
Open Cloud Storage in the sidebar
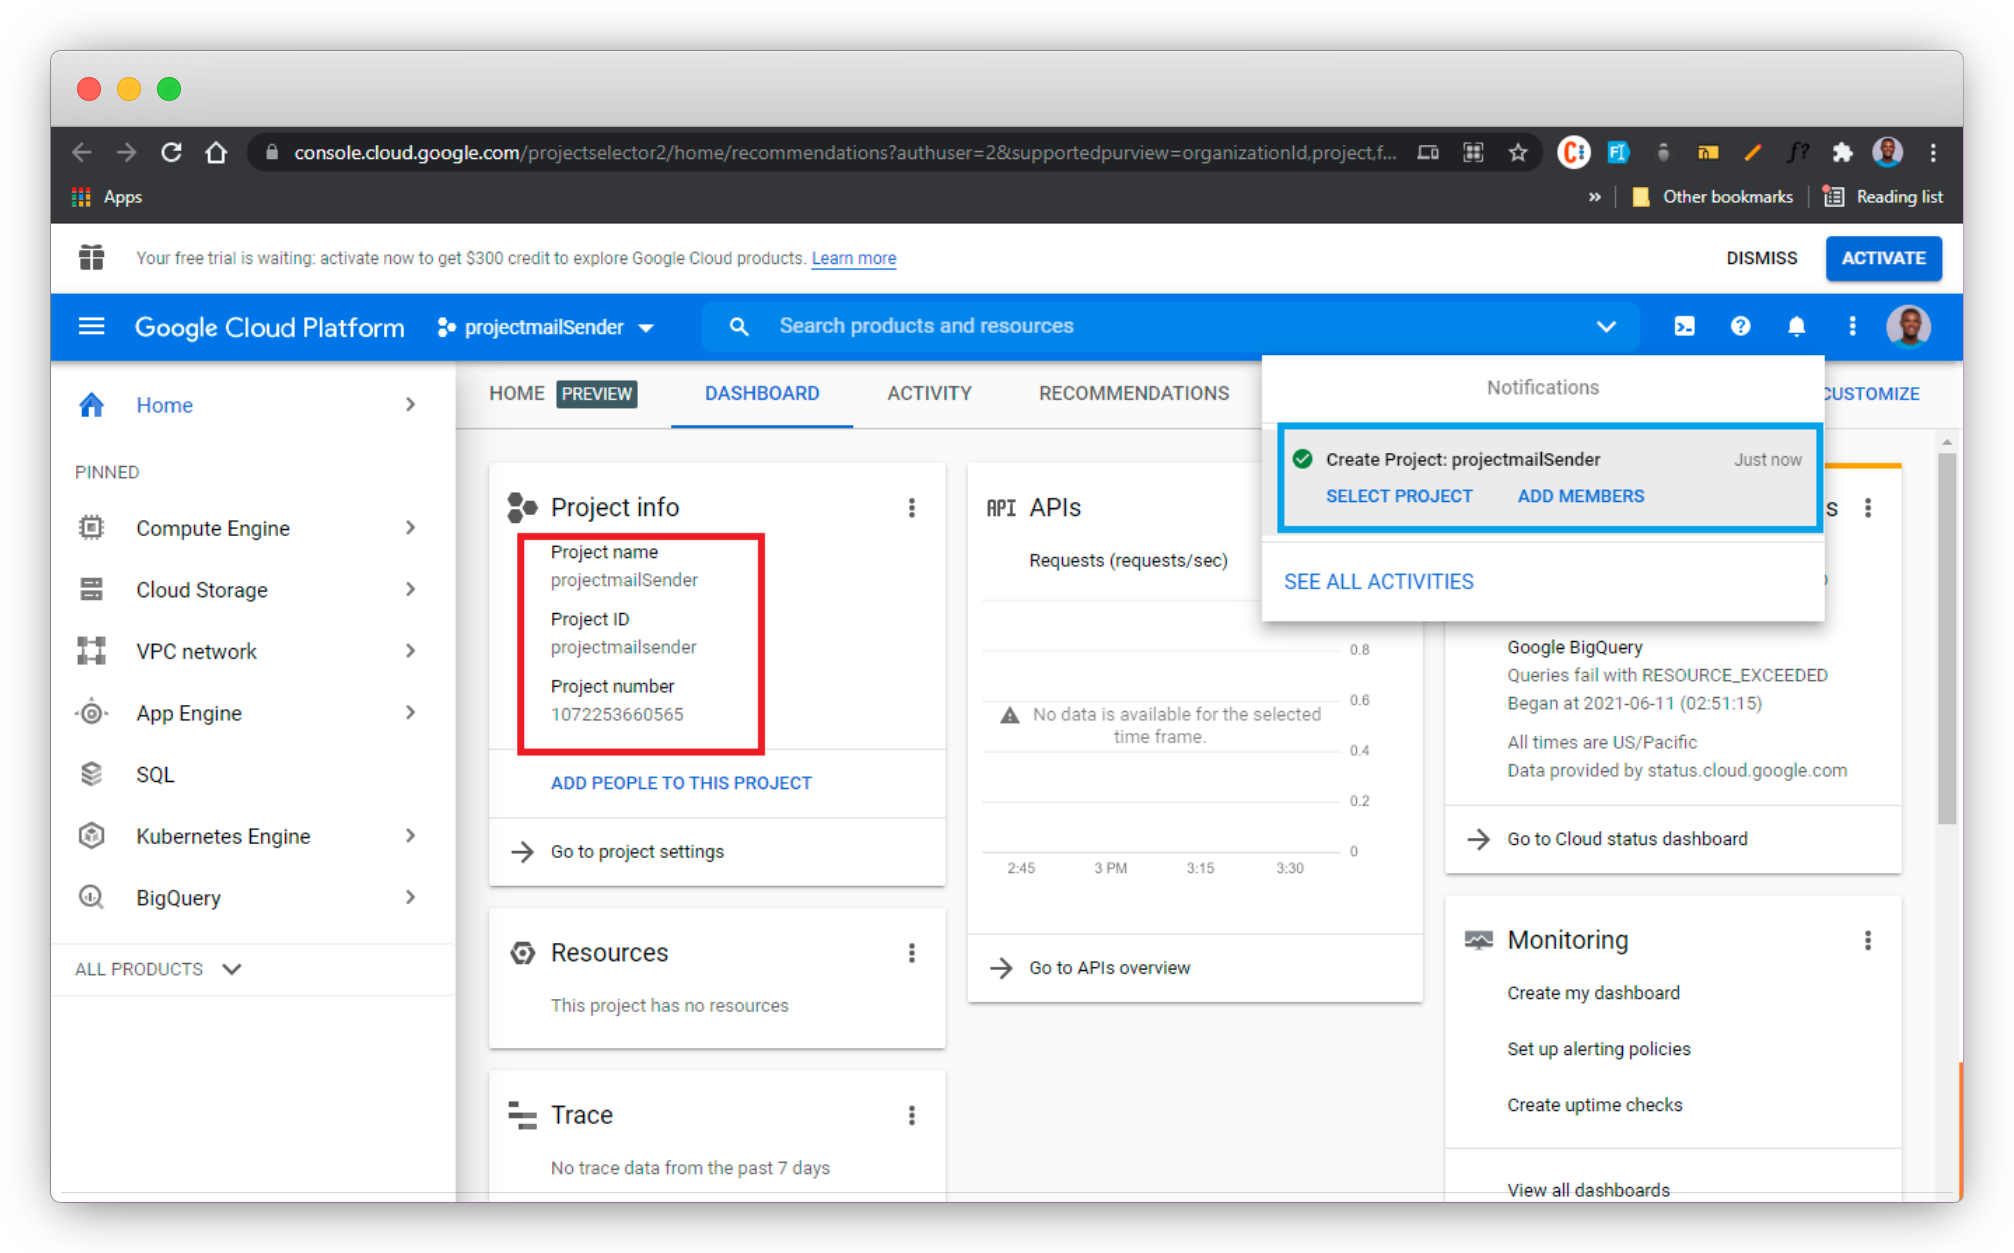pyautogui.click(x=202, y=590)
